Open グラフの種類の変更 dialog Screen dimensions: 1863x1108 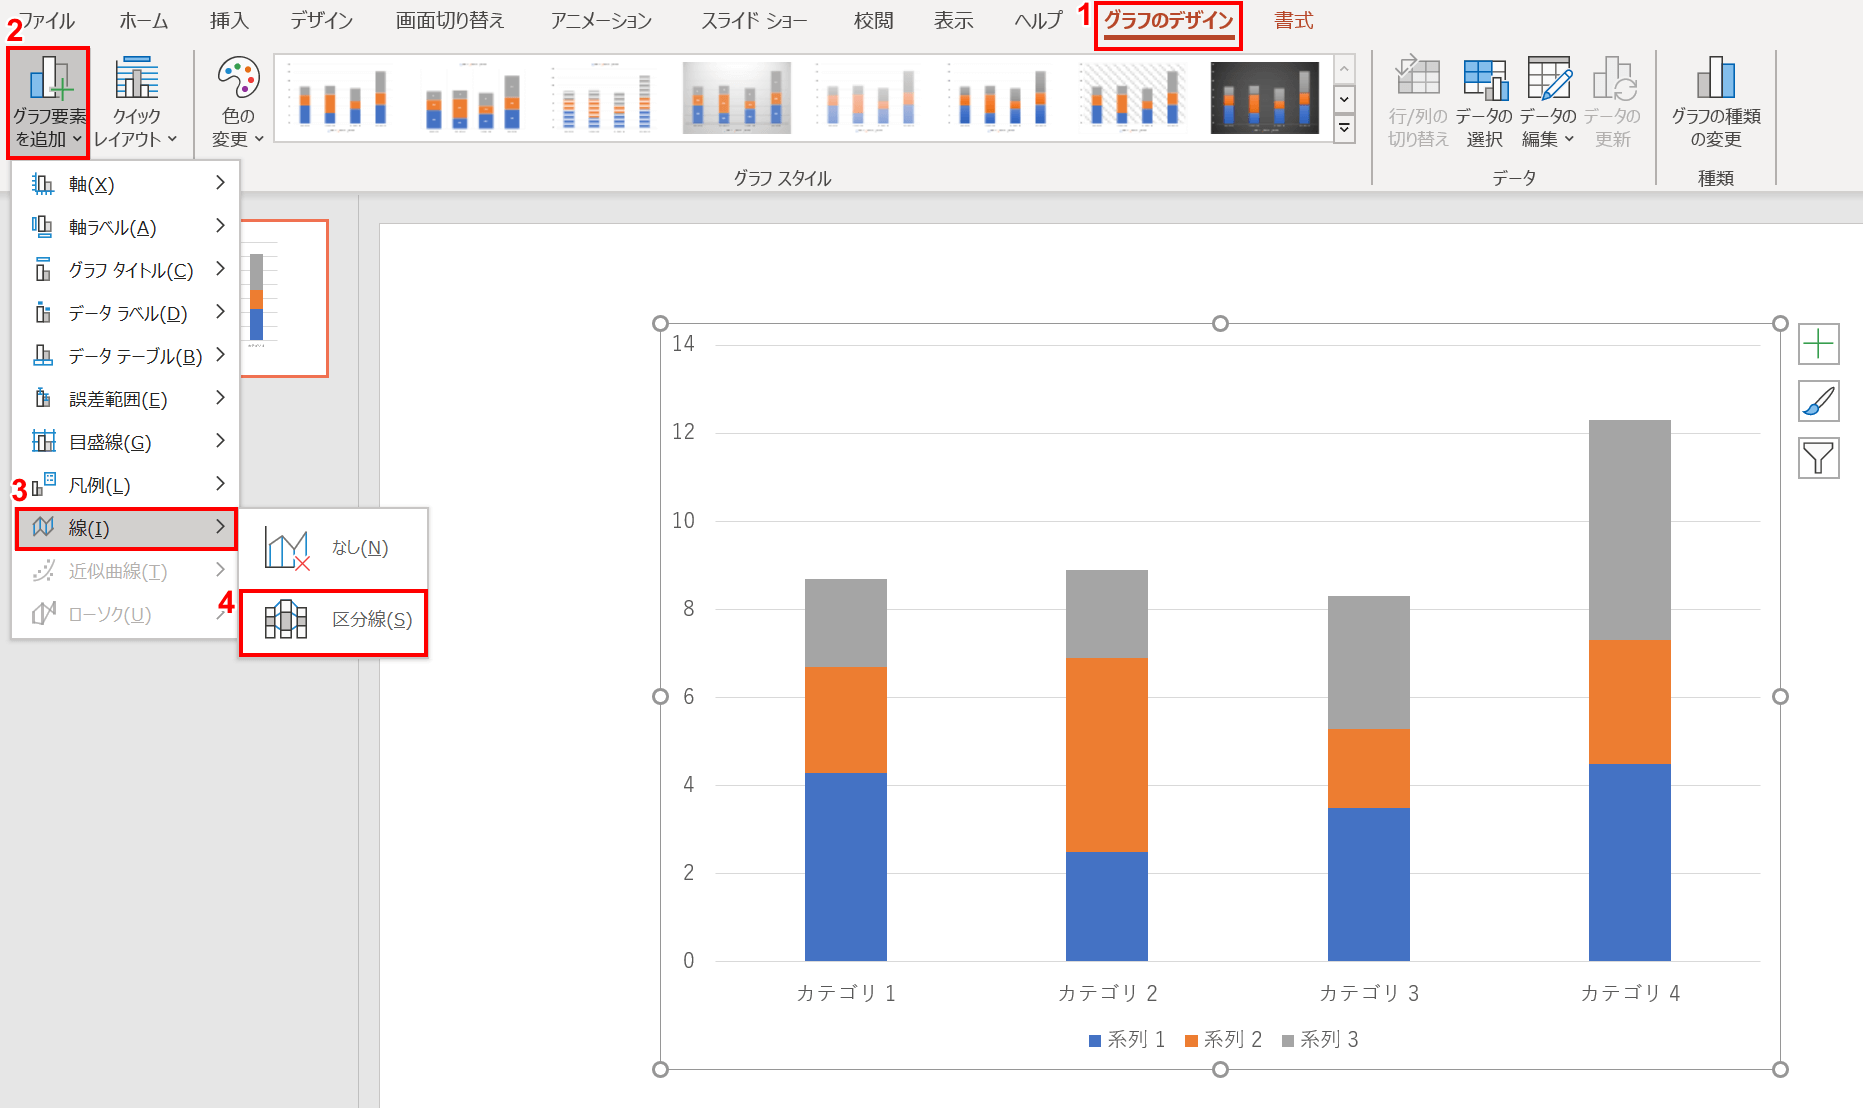point(1716,102)
